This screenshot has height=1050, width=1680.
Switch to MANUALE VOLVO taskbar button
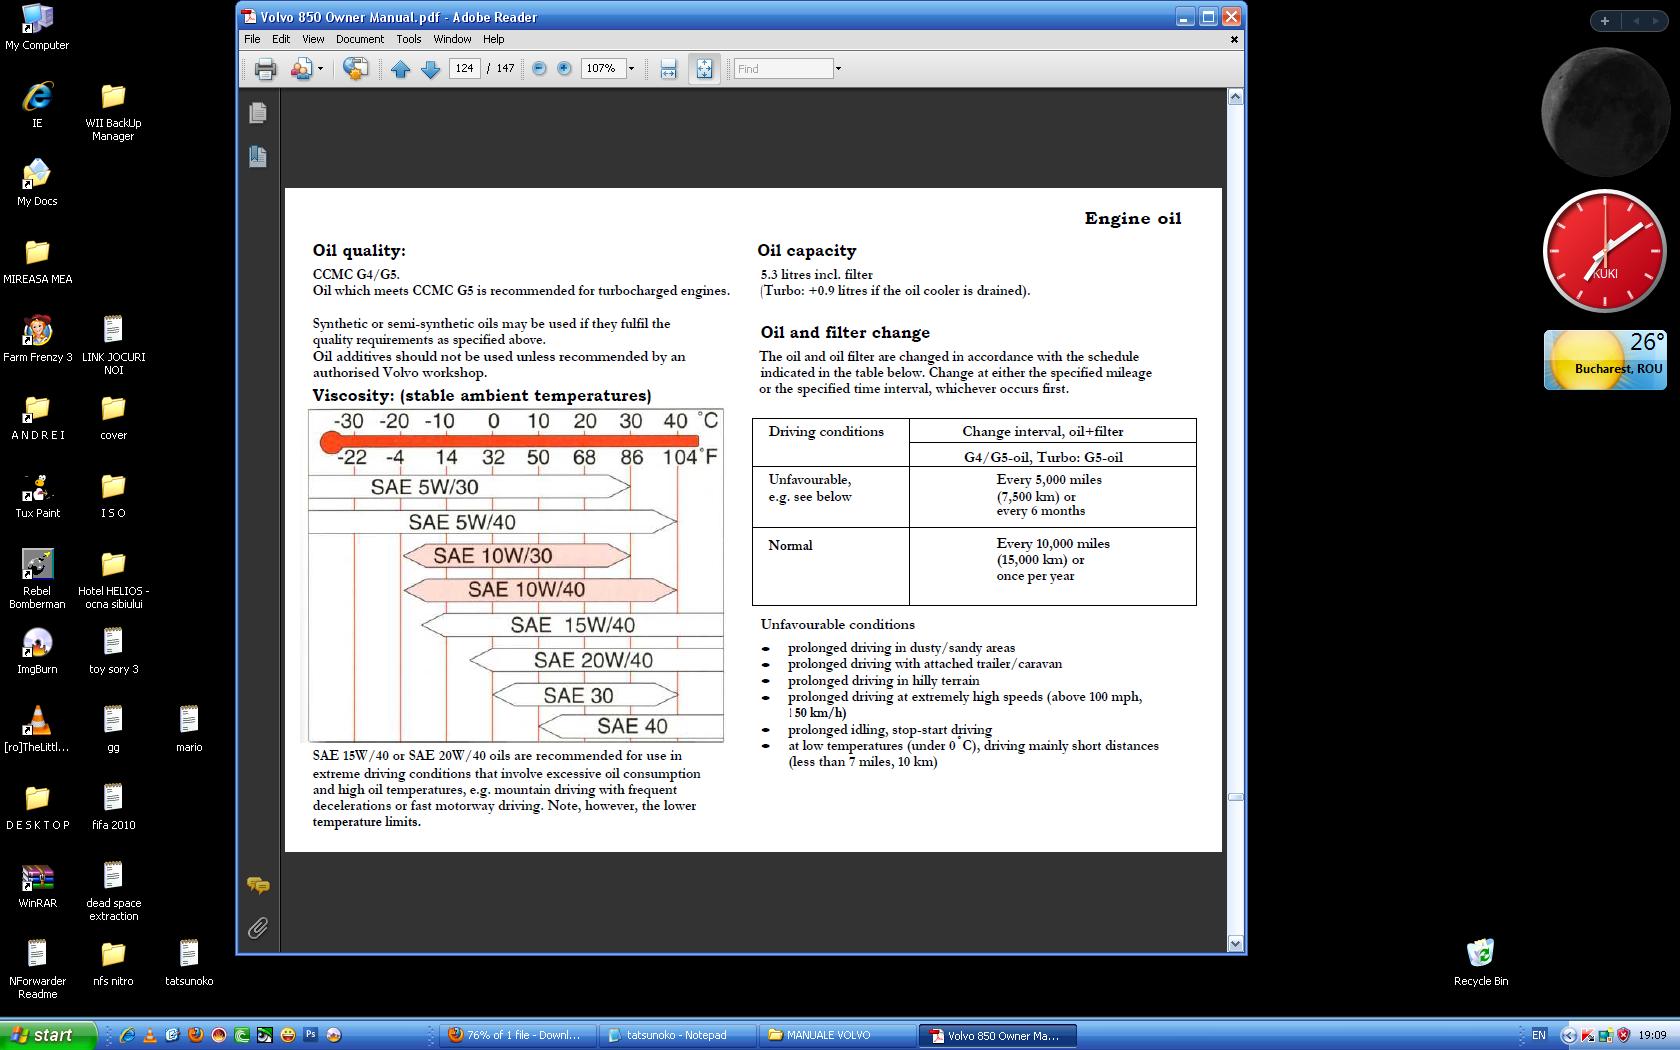(x=837, y=1035)
